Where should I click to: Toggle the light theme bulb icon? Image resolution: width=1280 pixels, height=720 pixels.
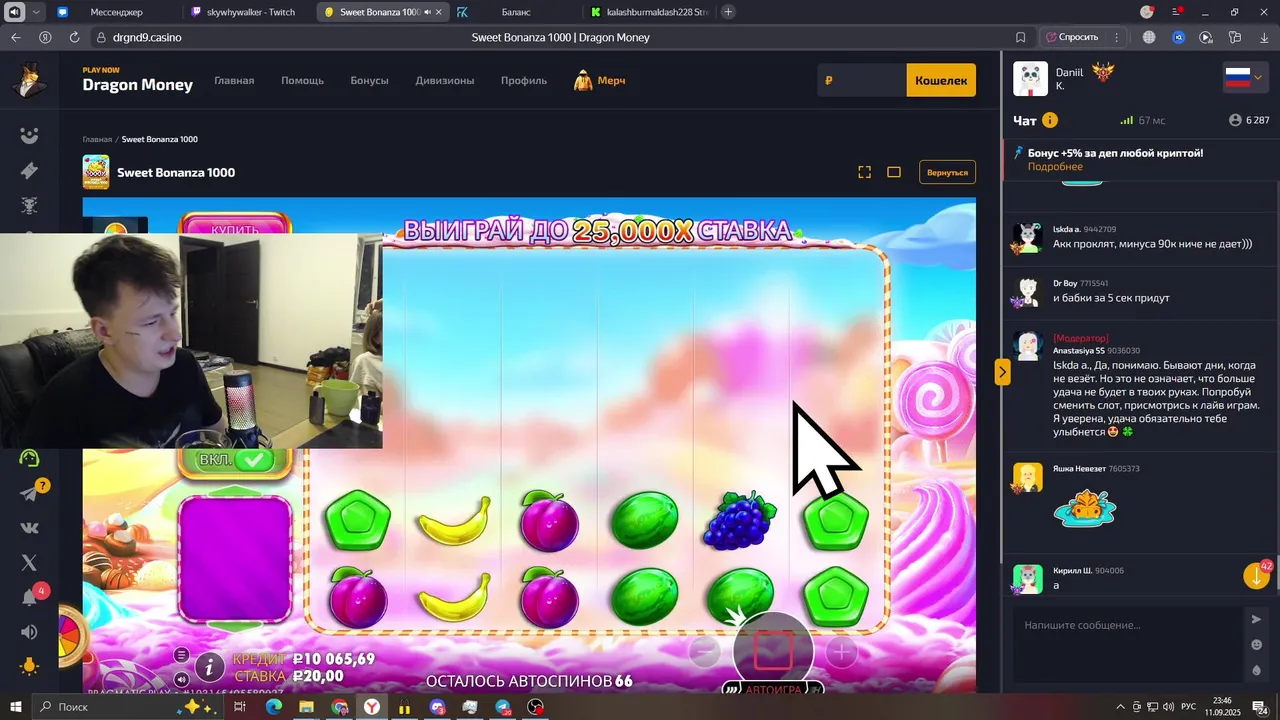pyautogui.click(x=29, y=666)
